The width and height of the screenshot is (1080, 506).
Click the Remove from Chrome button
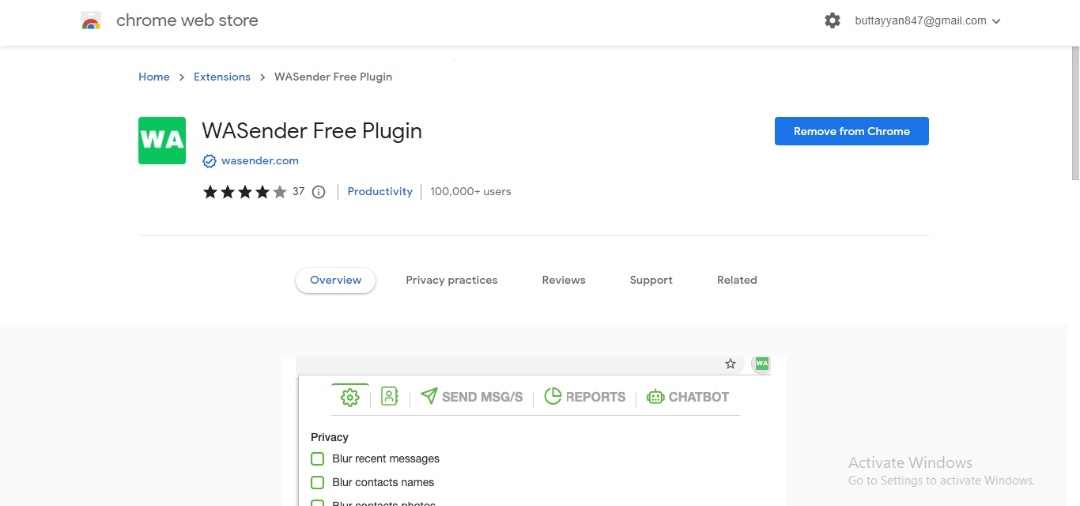coord(851,131)
